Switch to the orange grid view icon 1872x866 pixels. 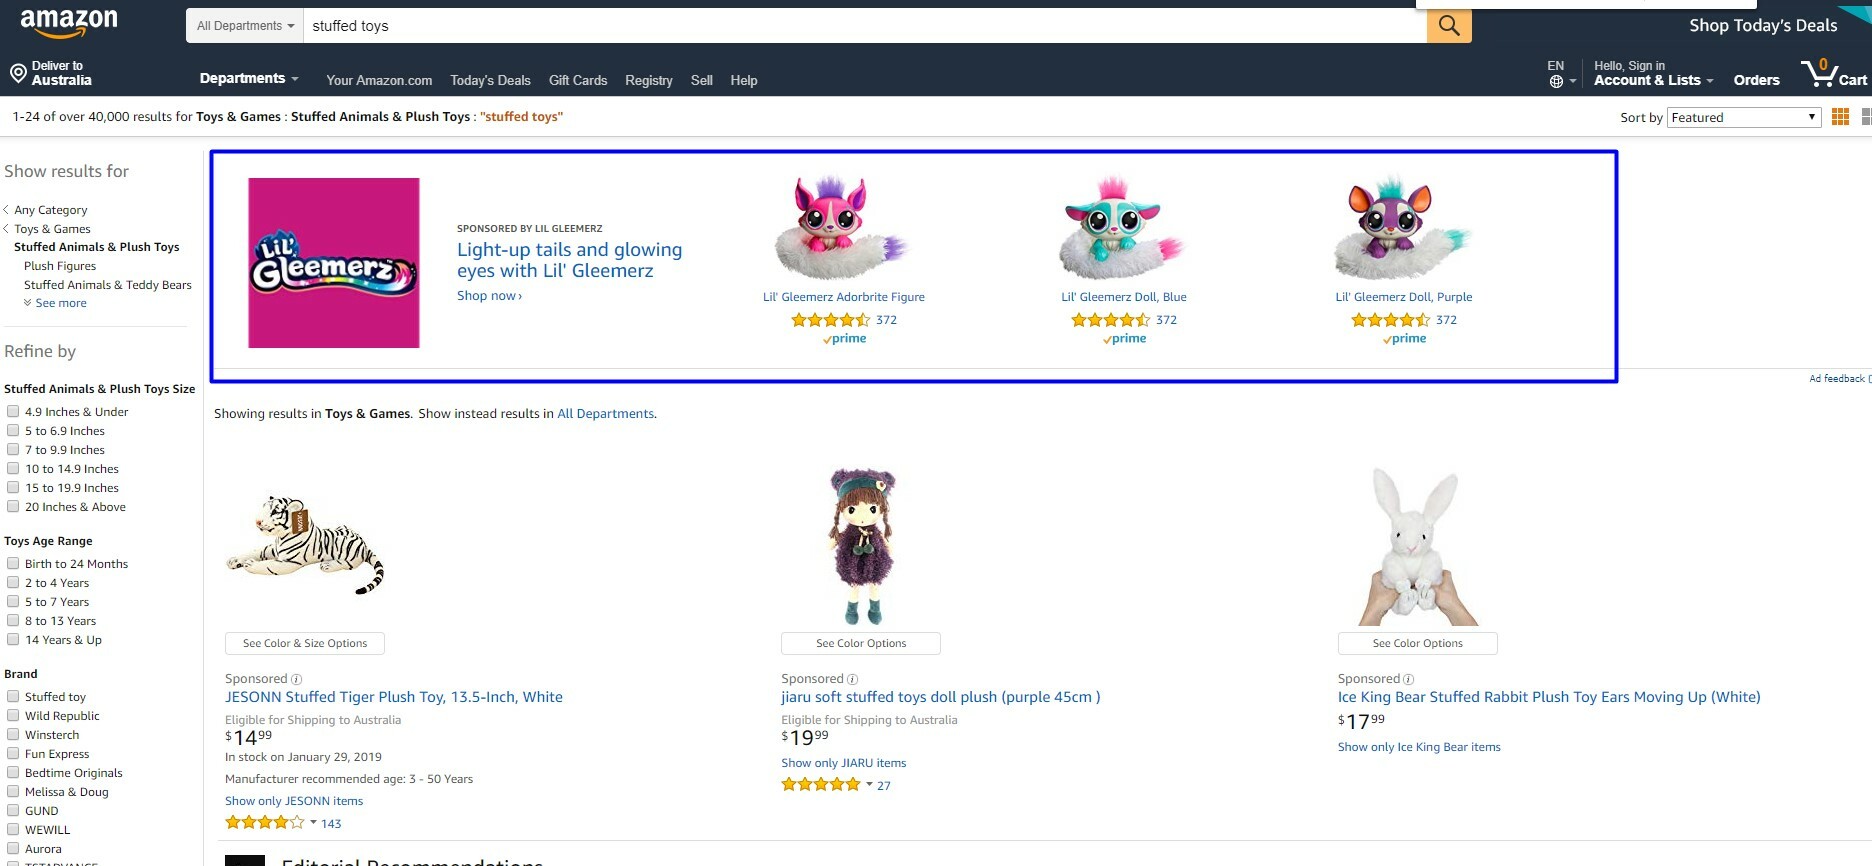click(1840, 117)
